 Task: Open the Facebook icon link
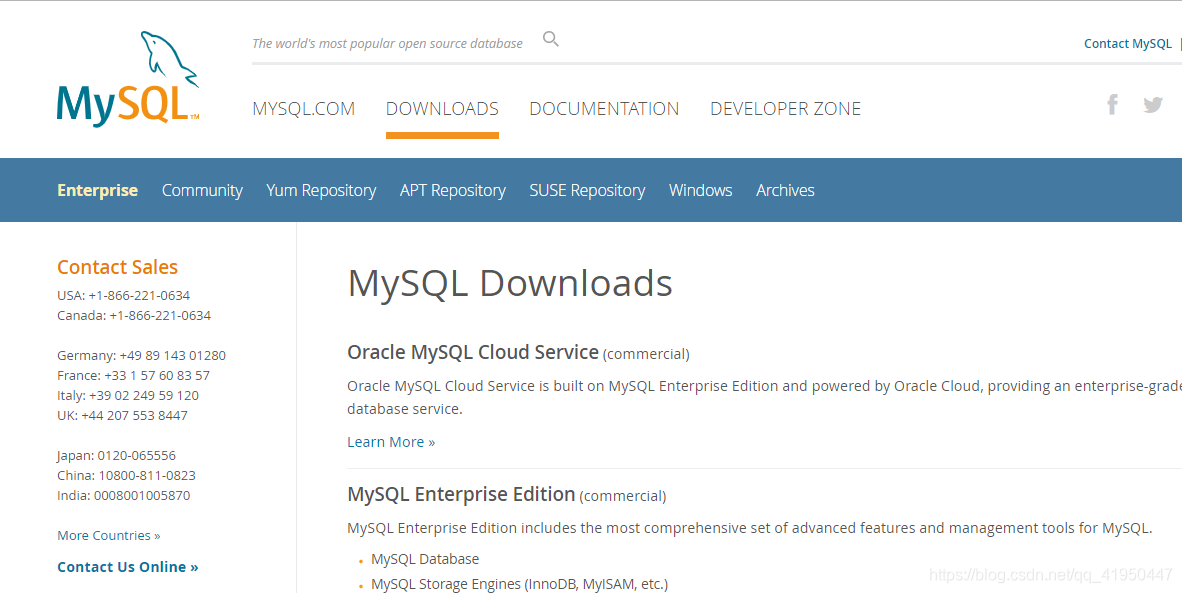click(x=1112, y=104)
